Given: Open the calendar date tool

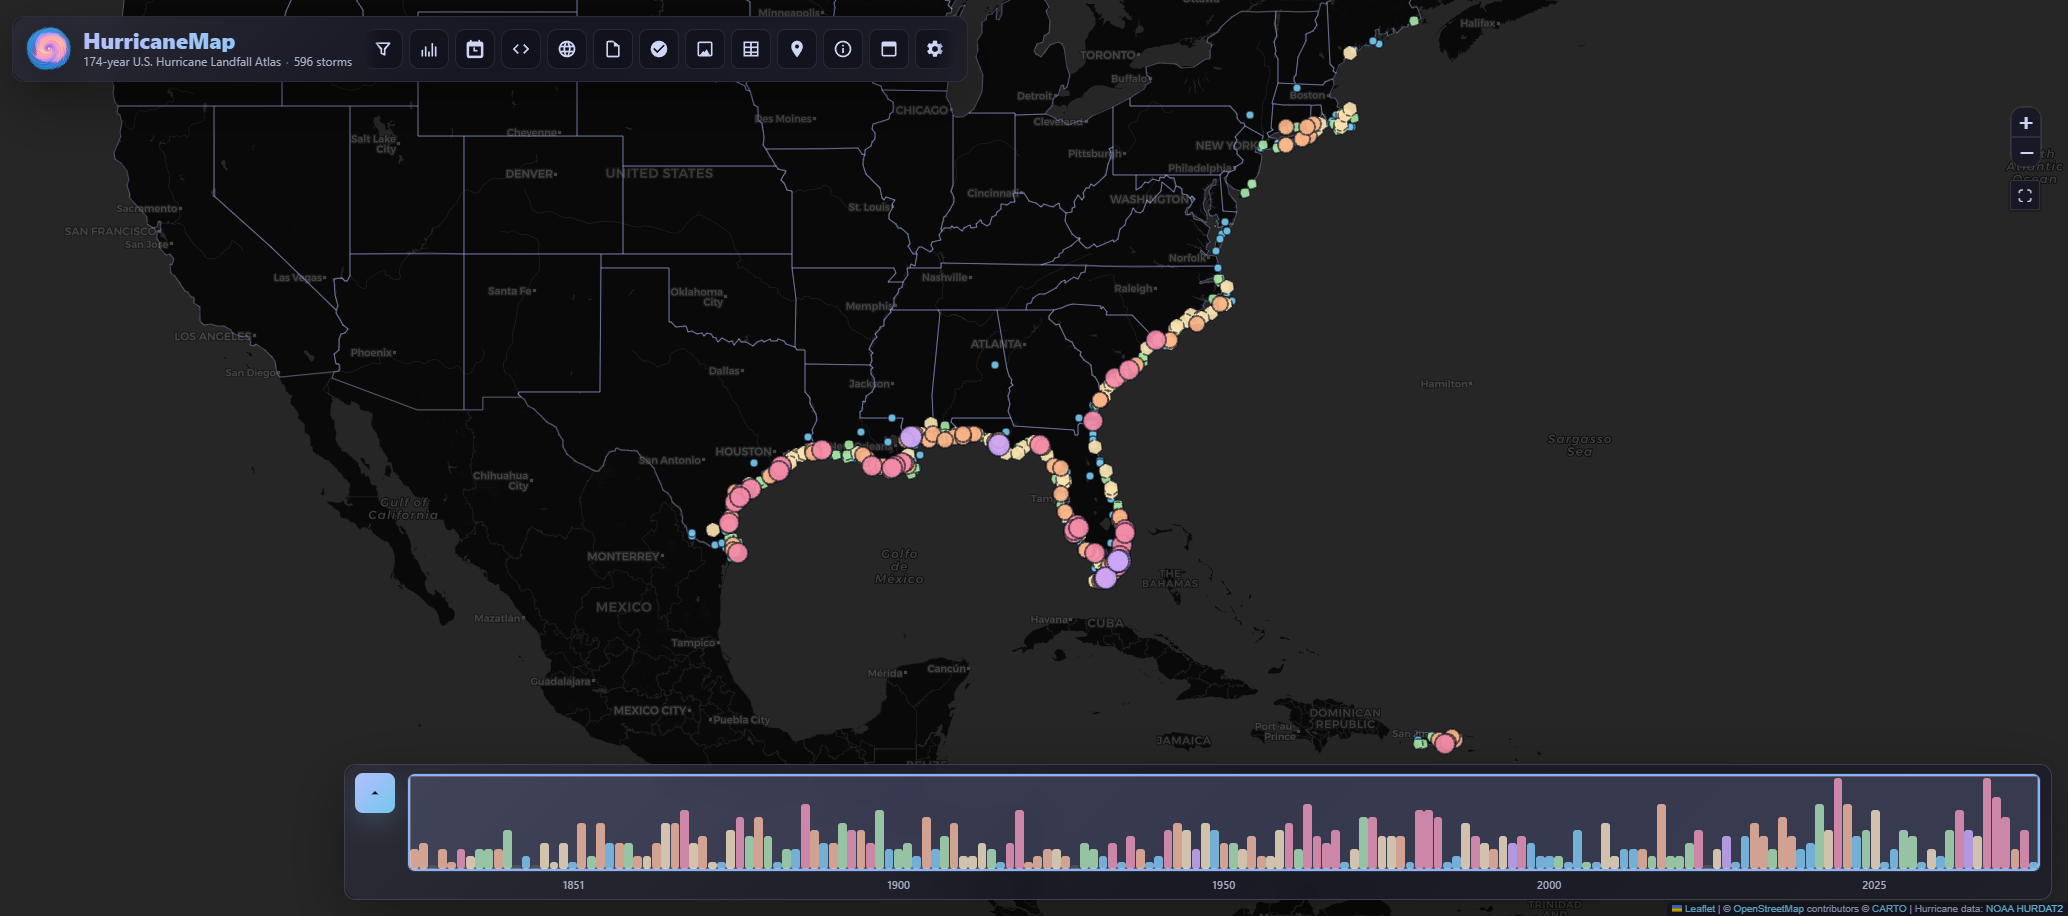Looking at the screenshot, I should coord(475,49).
